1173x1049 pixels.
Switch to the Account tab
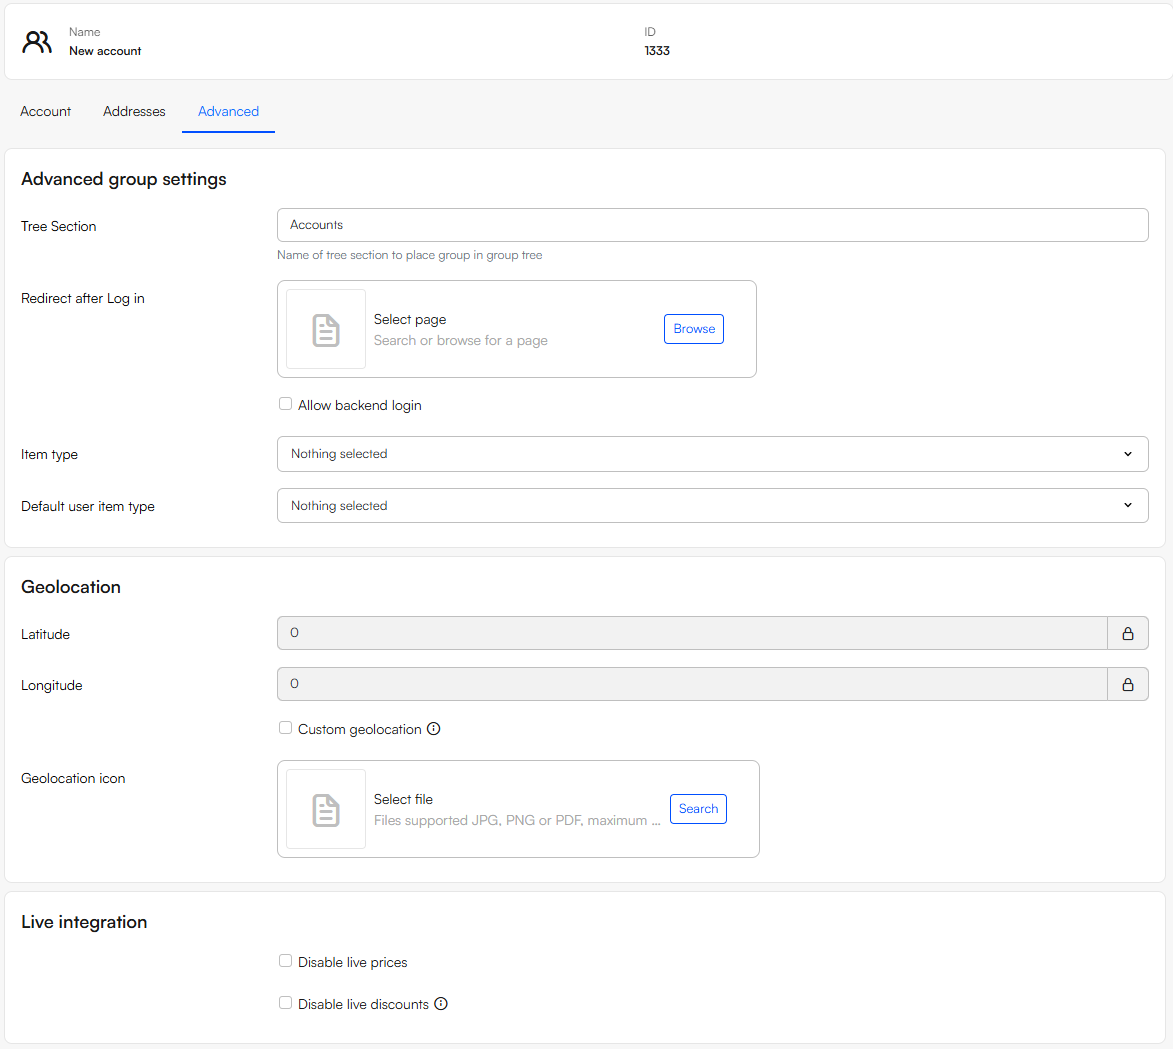[x=46, y=111]
